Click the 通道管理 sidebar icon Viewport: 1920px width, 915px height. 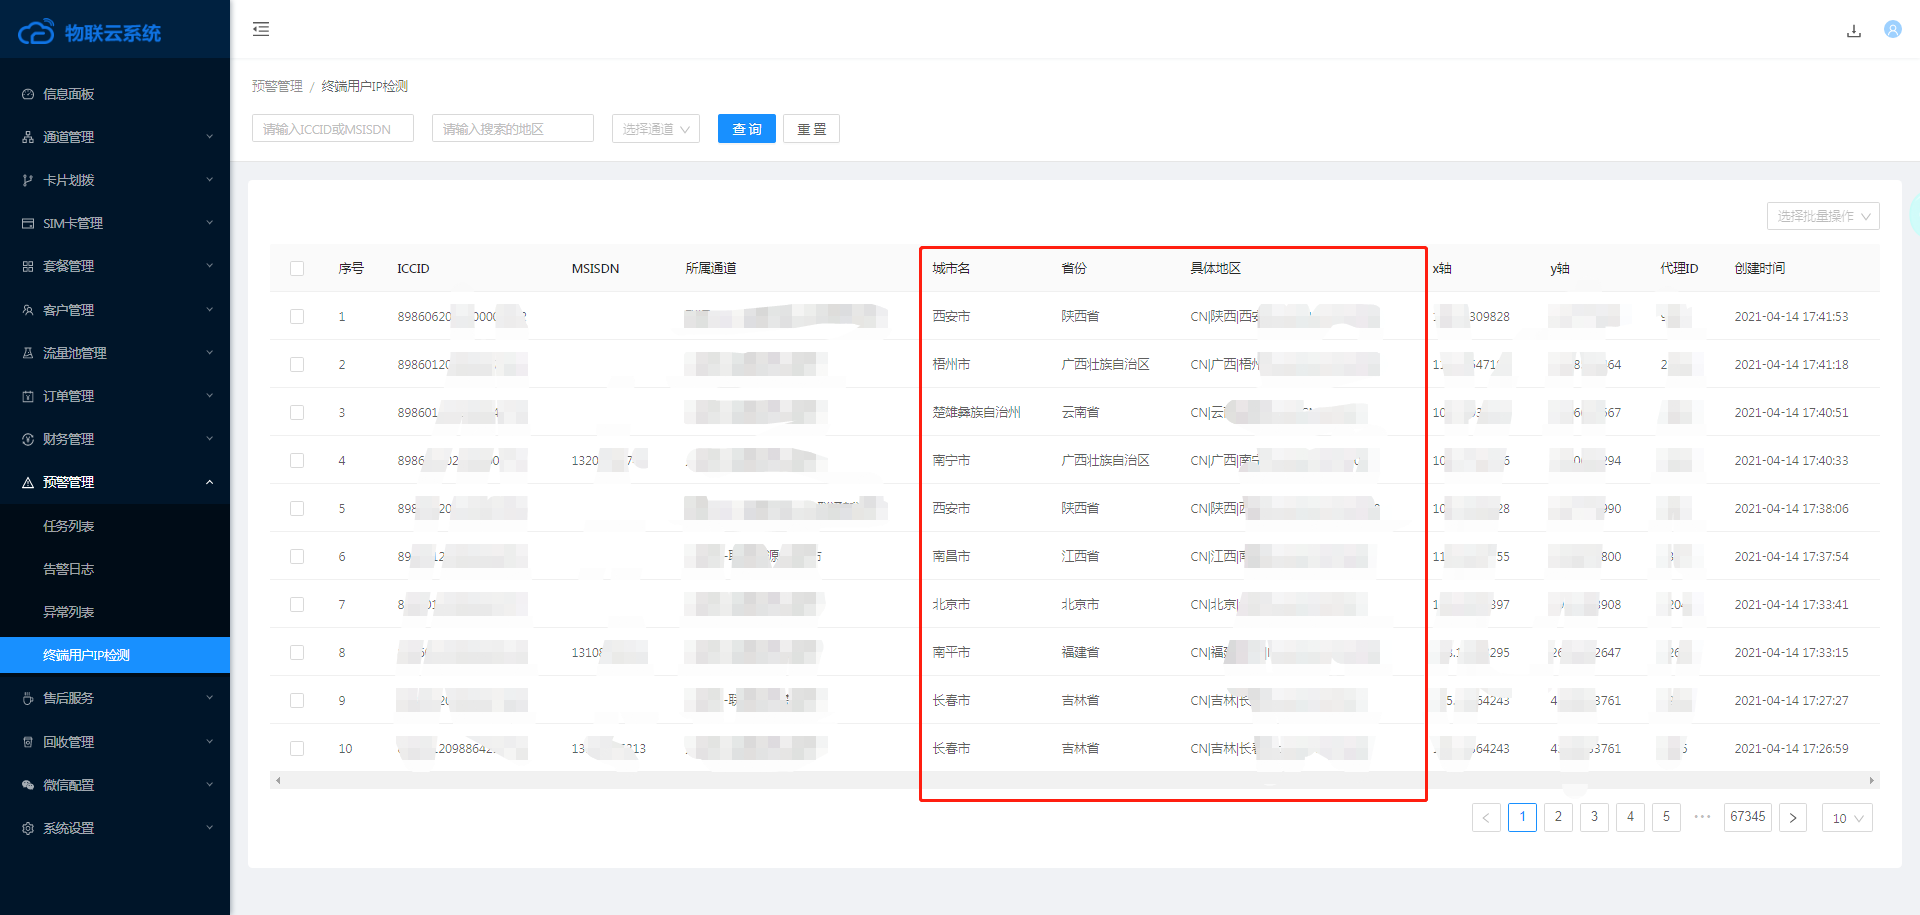click(28, 137)
